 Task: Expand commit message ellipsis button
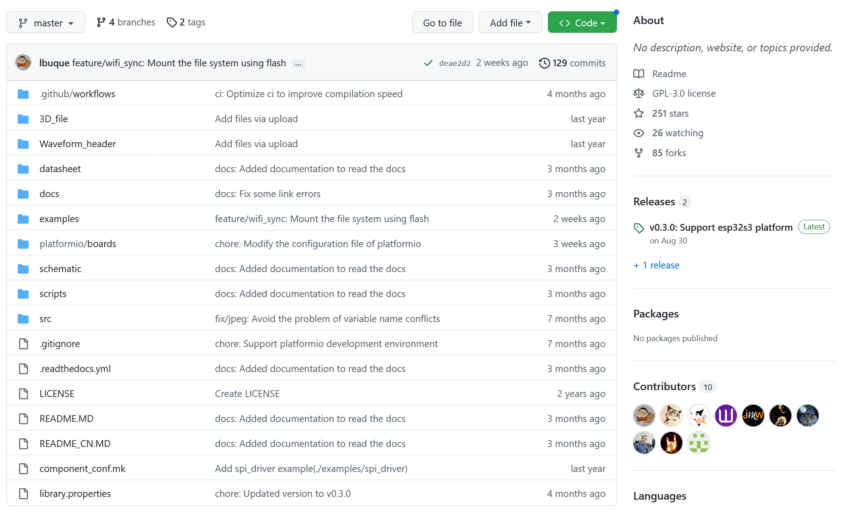299,64
